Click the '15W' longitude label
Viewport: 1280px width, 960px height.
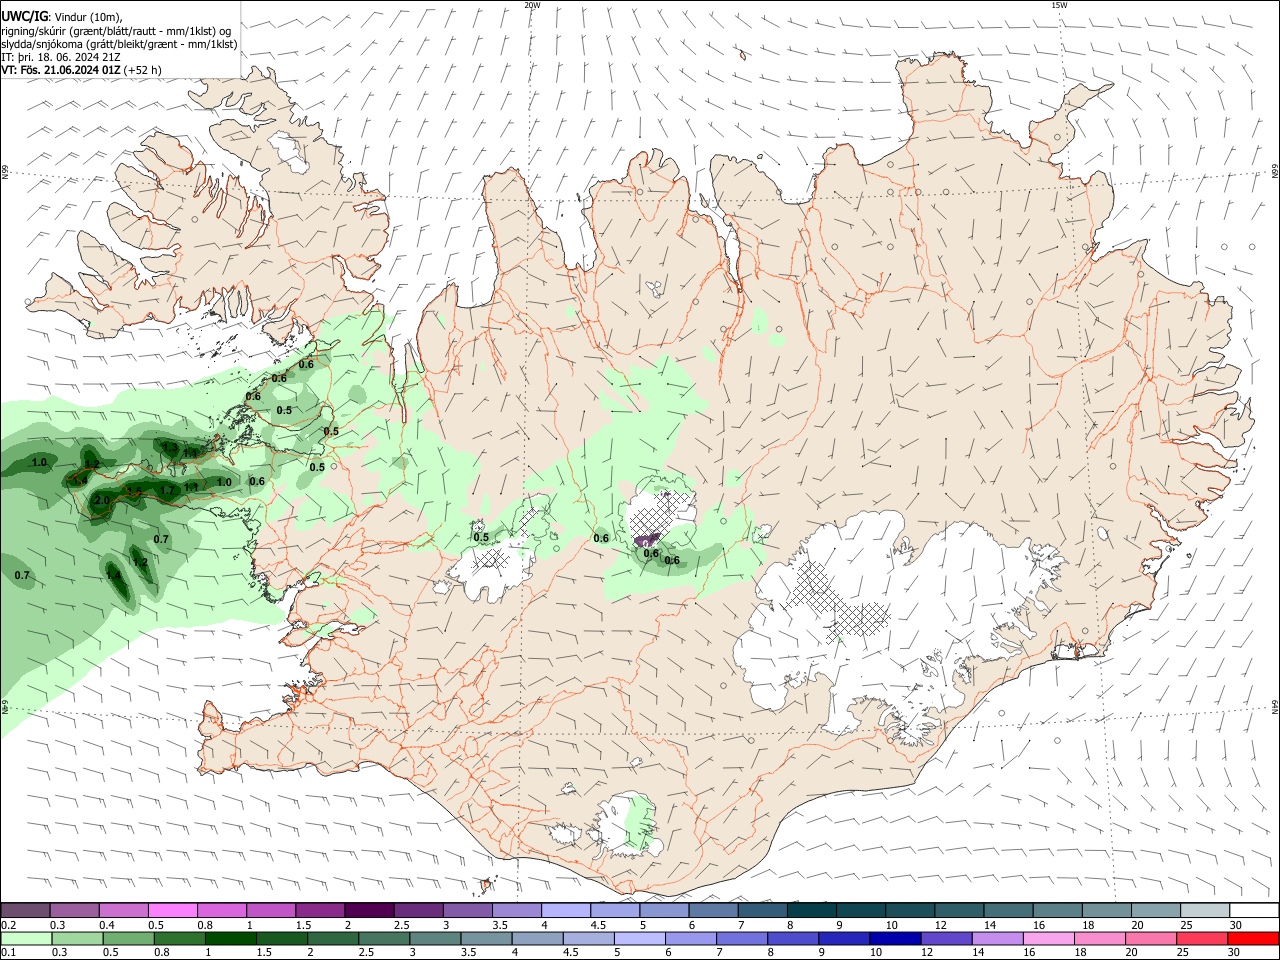(x=1059, y=5)
